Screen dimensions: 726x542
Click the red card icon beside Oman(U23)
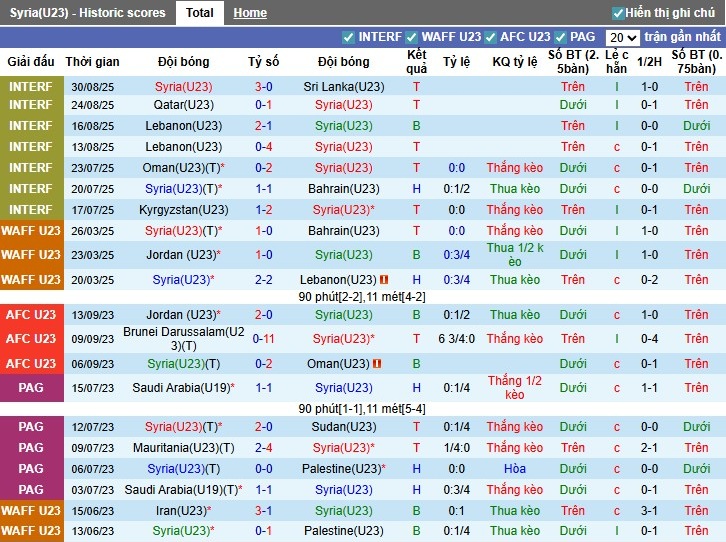point(376,363)
